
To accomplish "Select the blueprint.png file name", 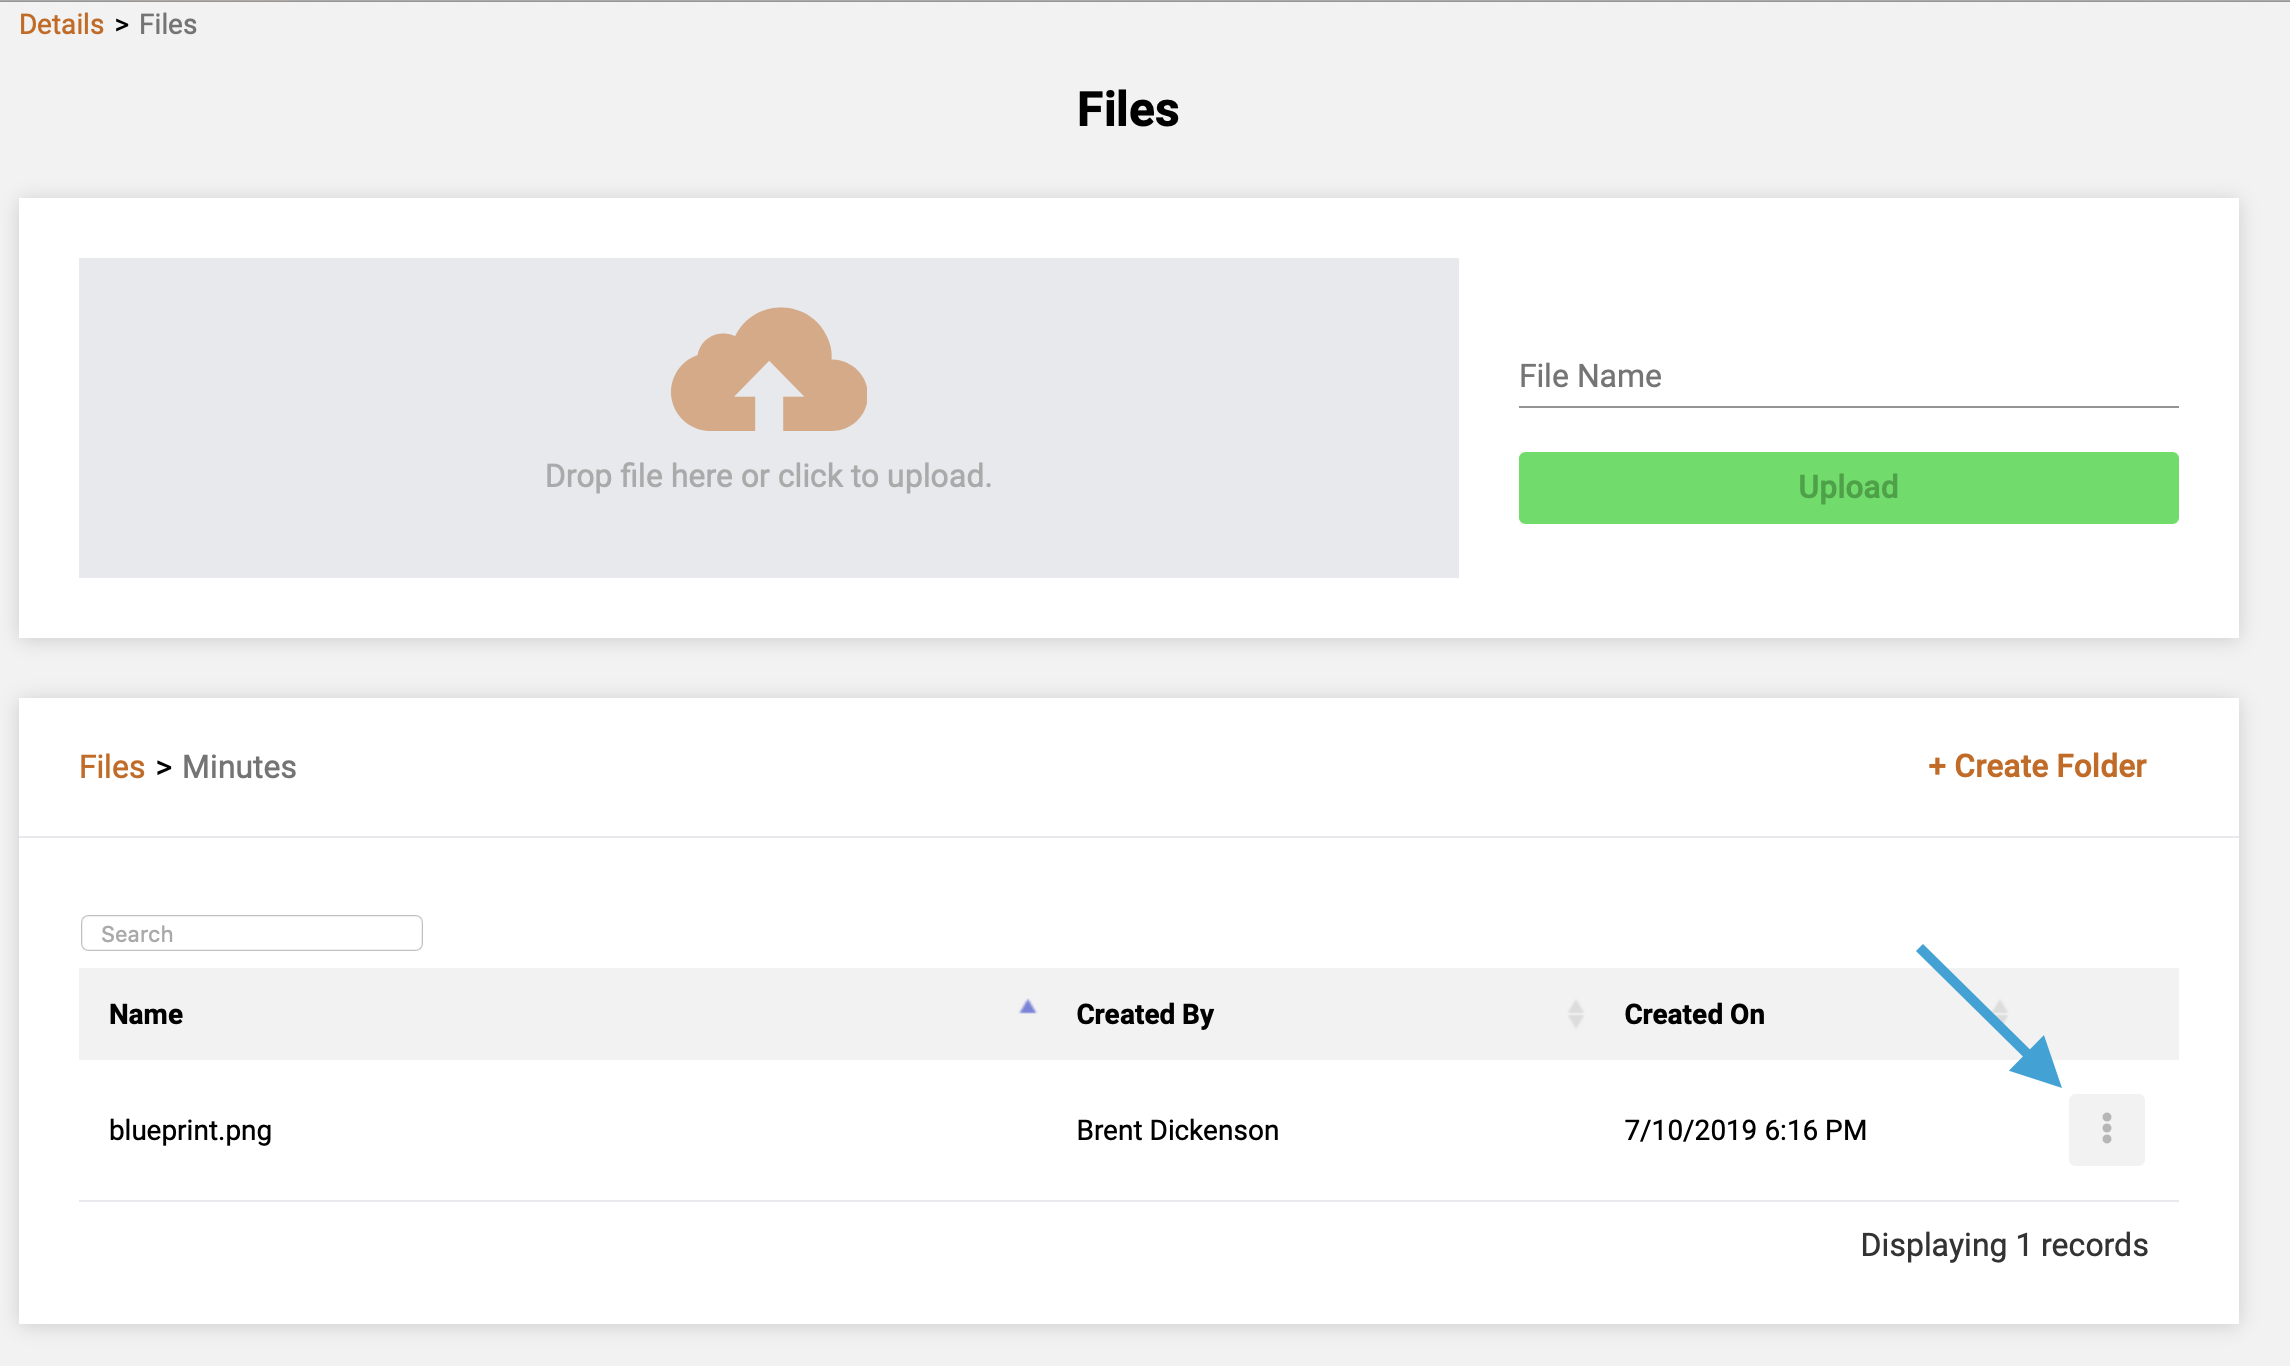I will (x=190, y=1130).
